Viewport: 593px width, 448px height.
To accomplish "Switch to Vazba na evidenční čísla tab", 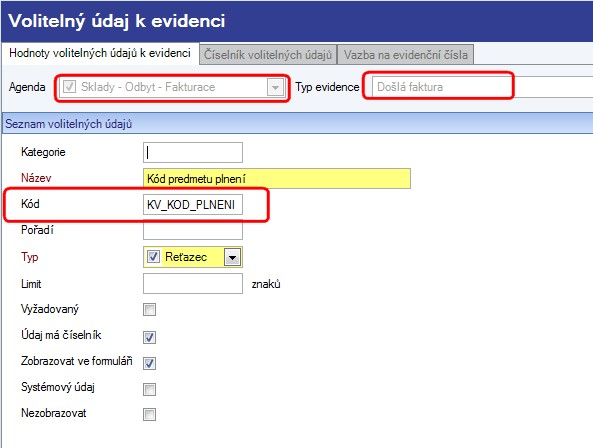I will (405, 54).
